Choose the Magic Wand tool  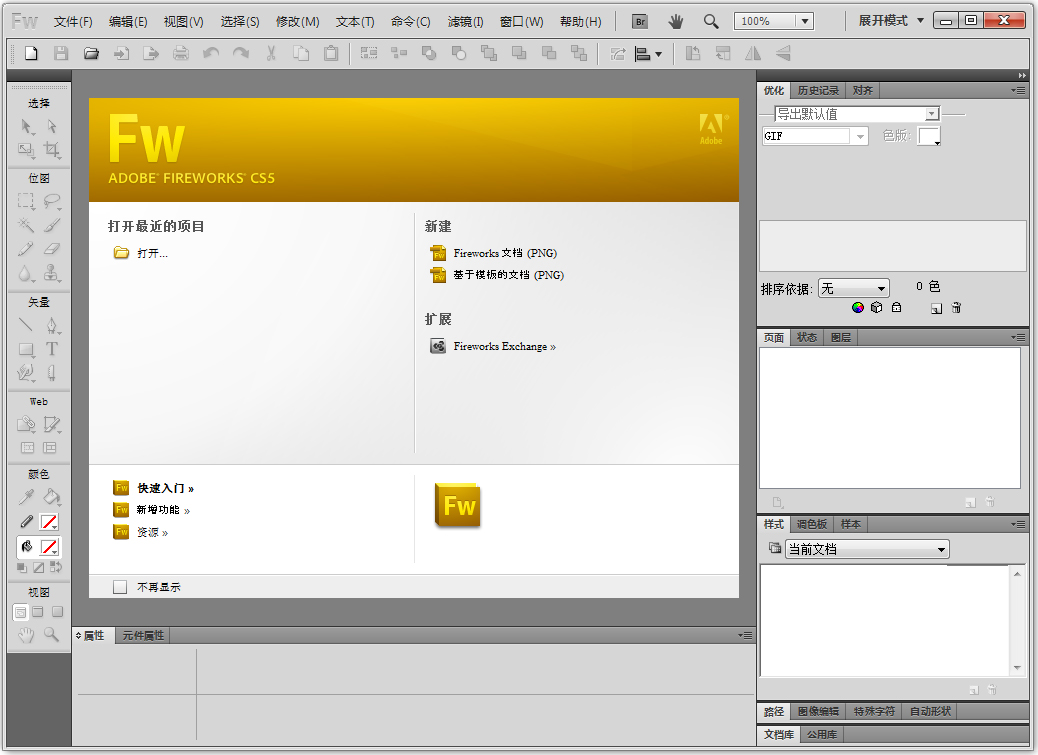[26, 224]
